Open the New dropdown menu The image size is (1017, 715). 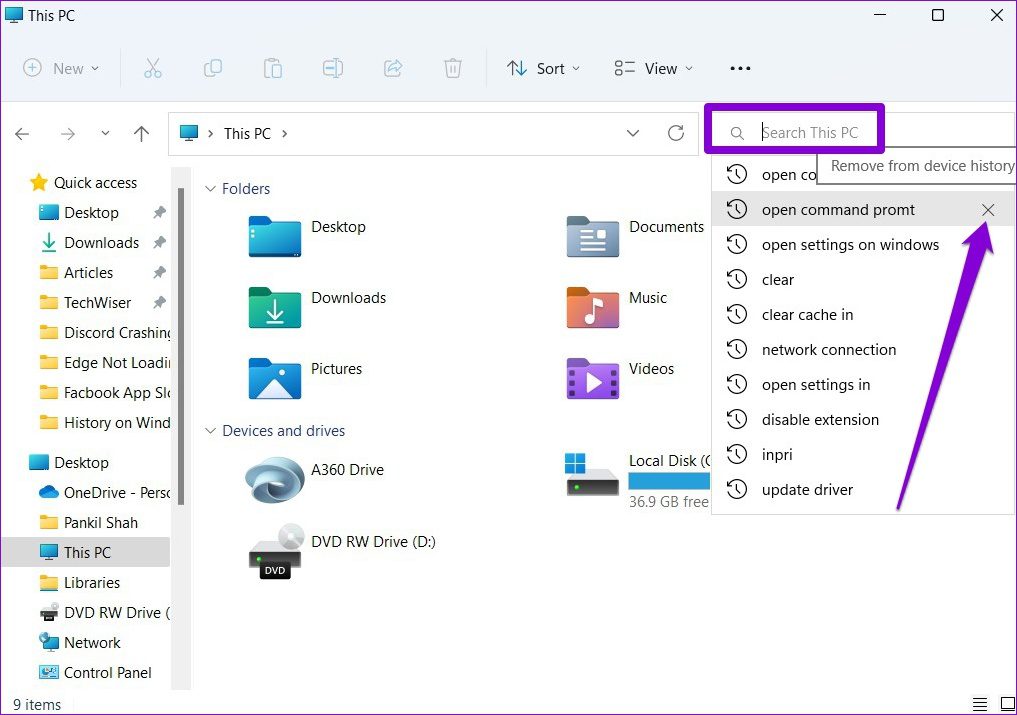click(x=61, y=68)
